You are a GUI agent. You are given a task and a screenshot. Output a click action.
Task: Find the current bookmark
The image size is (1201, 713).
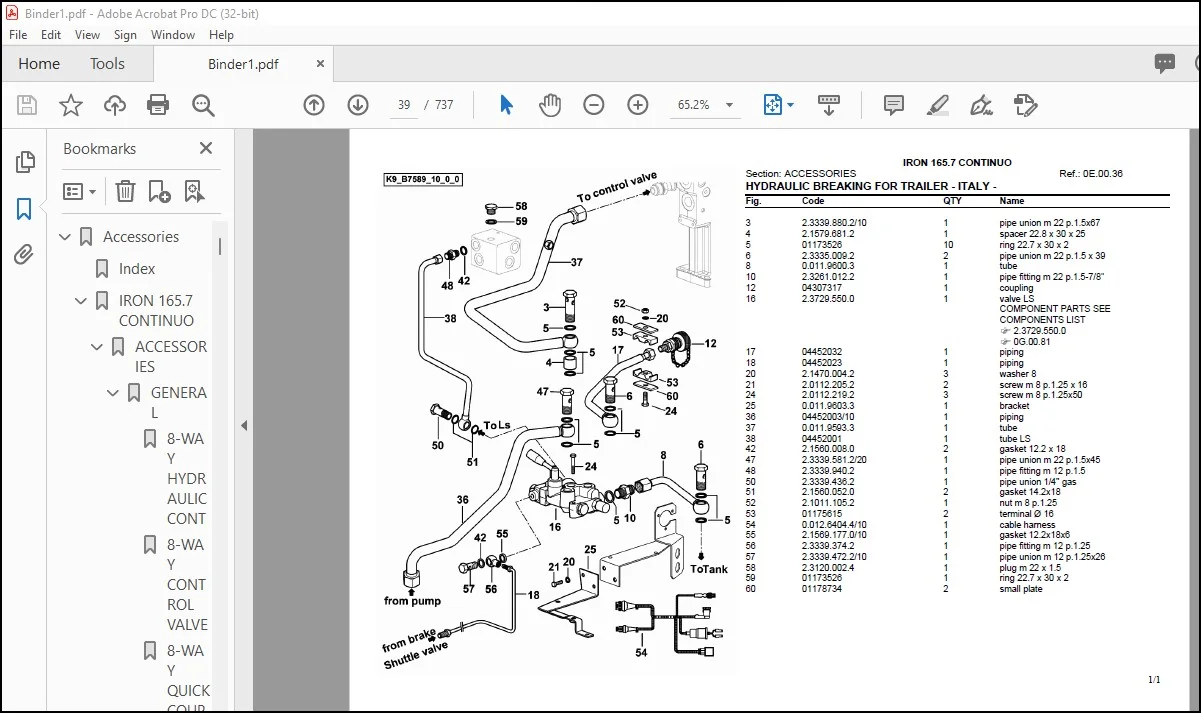click(193, 191)
